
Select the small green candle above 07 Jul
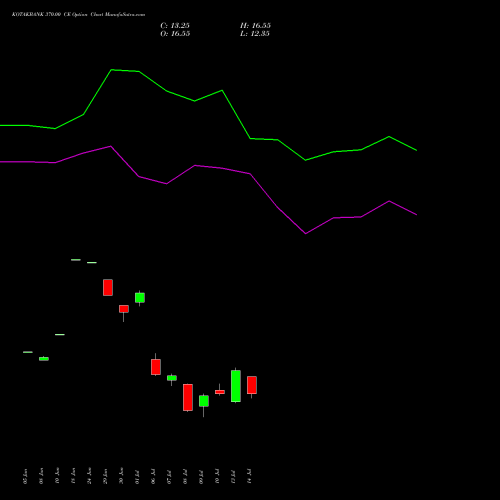(172, 378)
